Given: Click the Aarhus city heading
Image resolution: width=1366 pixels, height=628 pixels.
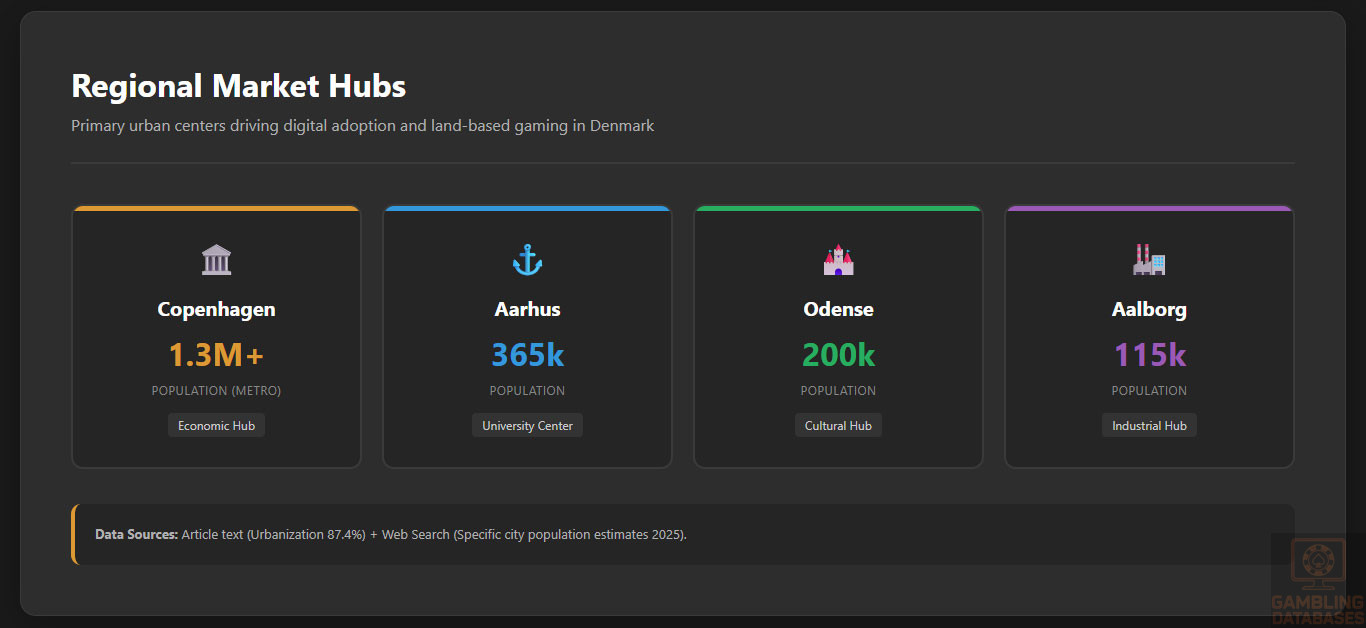Looking at the screenshot, I should [527, 310].
